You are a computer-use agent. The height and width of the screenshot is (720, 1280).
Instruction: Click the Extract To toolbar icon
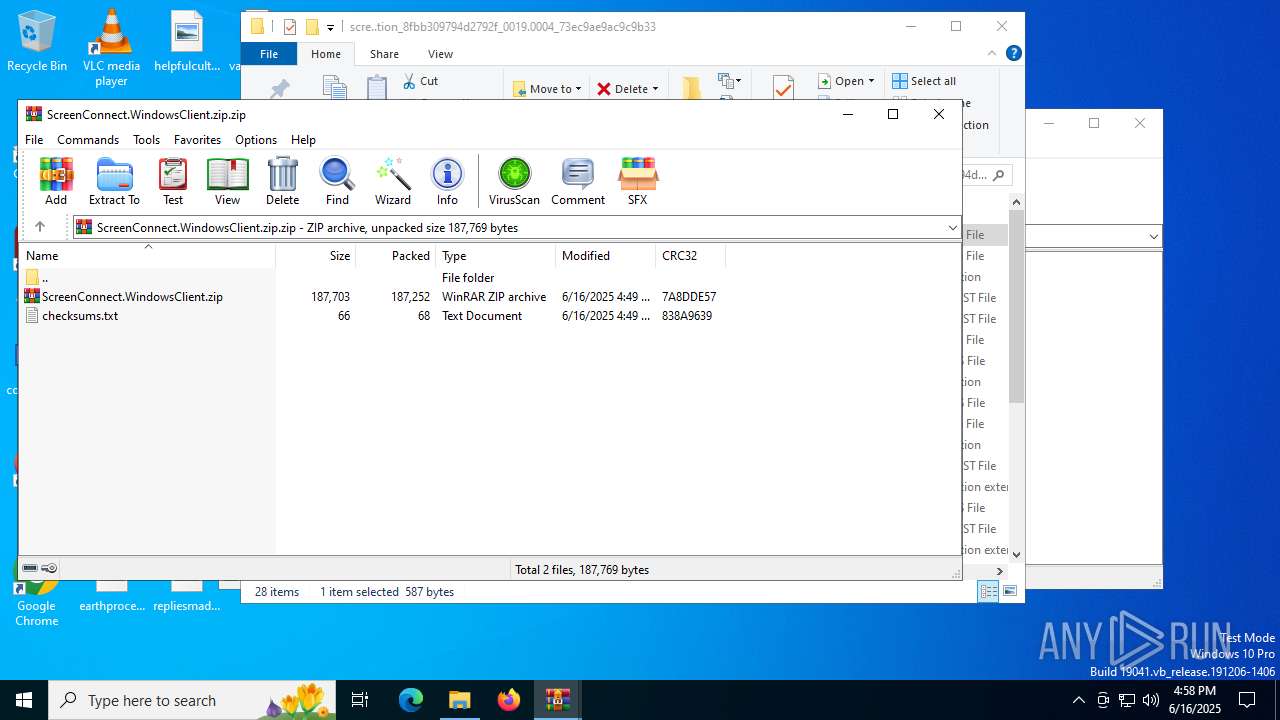point(114,182)
